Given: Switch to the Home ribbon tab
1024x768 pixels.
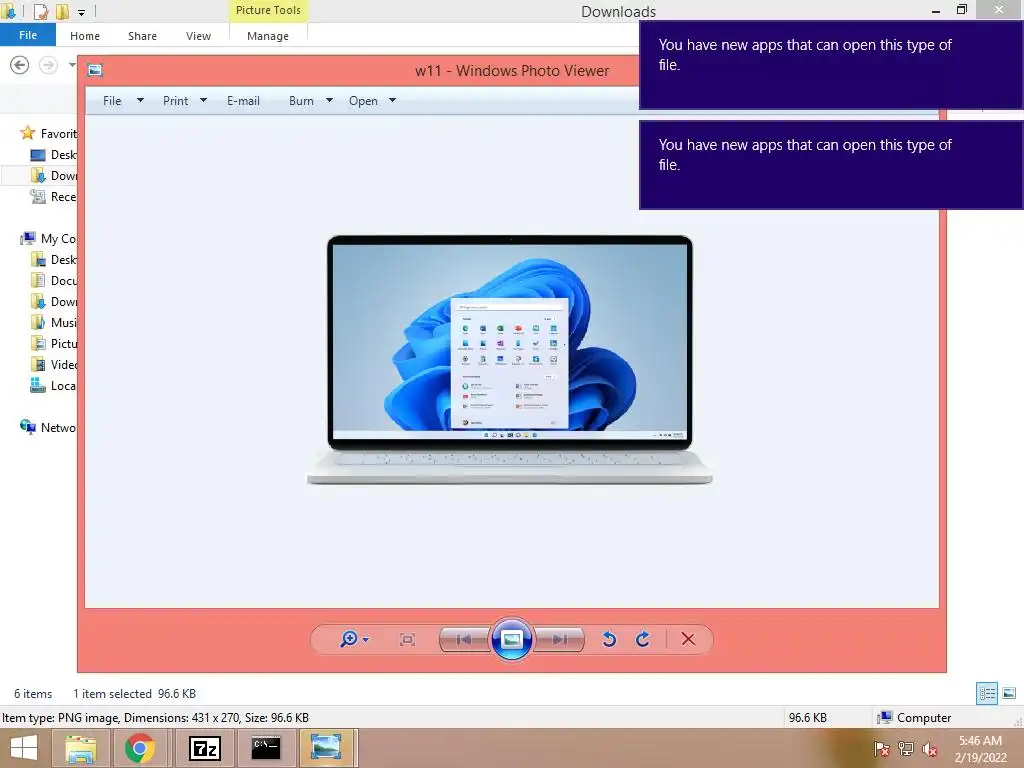Looking at the screenshot, I should click(x=85, y=36).
